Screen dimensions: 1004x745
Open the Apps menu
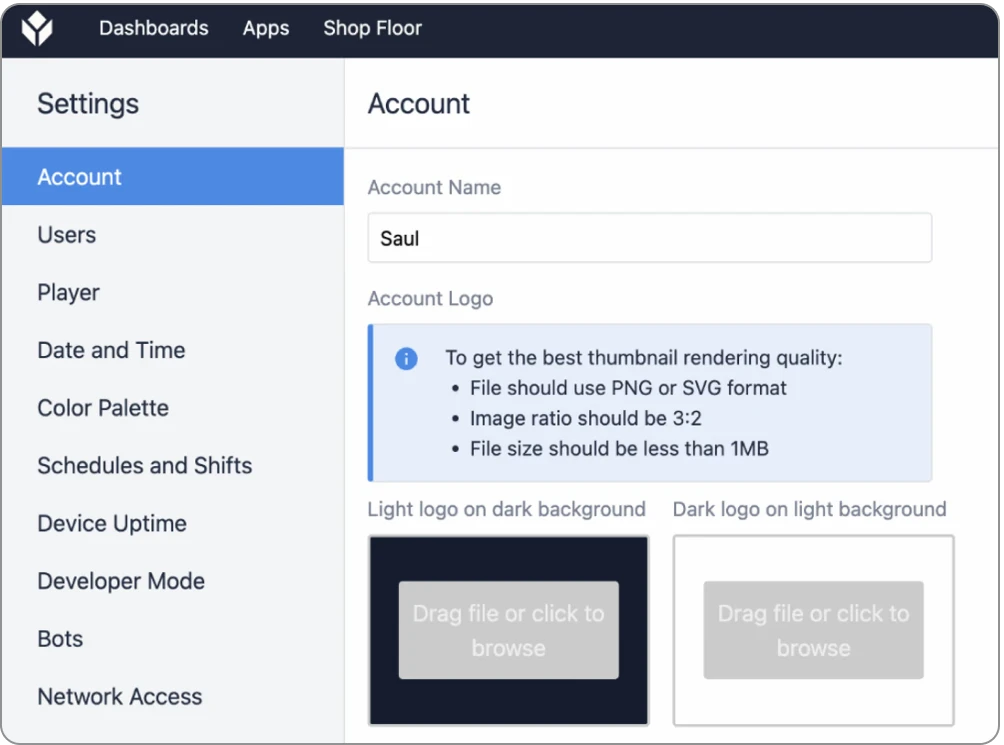click(266, 28)
